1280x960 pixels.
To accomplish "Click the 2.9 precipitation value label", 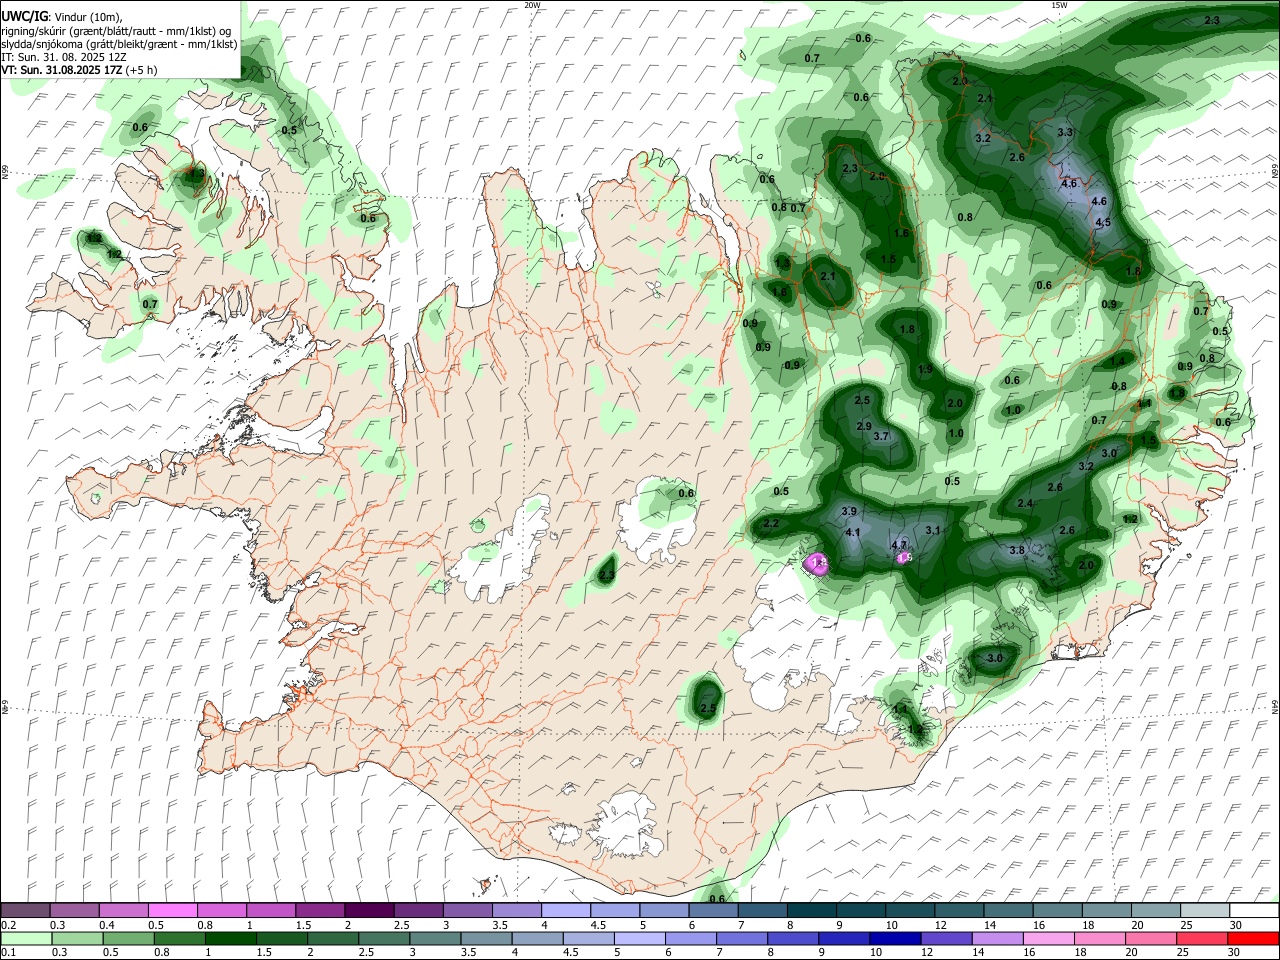I will coord(864,426).
